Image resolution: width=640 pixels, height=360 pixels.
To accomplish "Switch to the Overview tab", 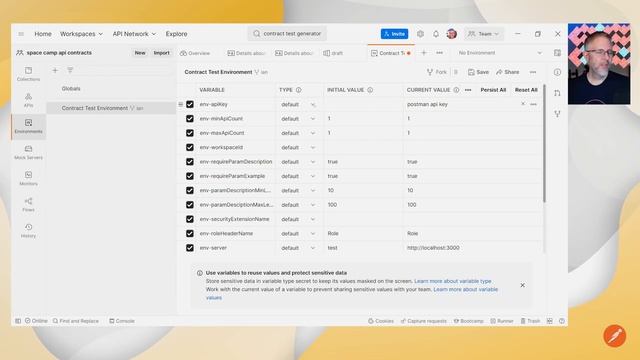I will (x=195, y=53).
